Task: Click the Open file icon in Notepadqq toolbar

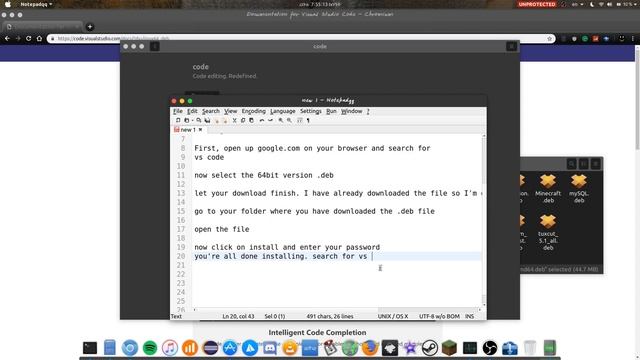Action: 187,120
